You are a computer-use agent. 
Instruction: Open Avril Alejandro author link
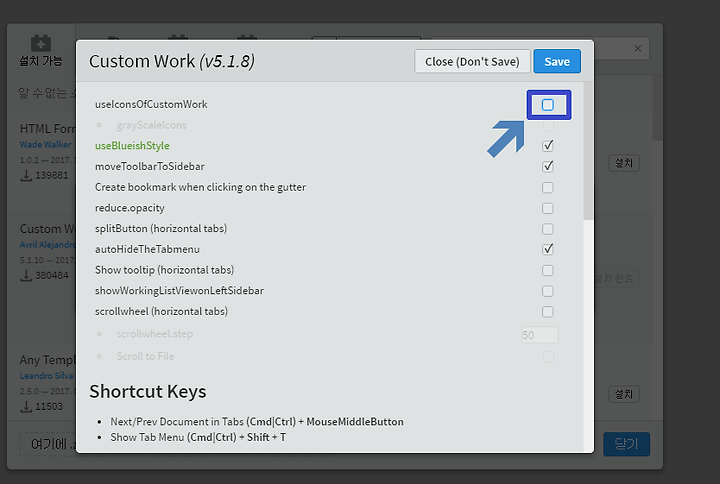(x=47, y=245)
